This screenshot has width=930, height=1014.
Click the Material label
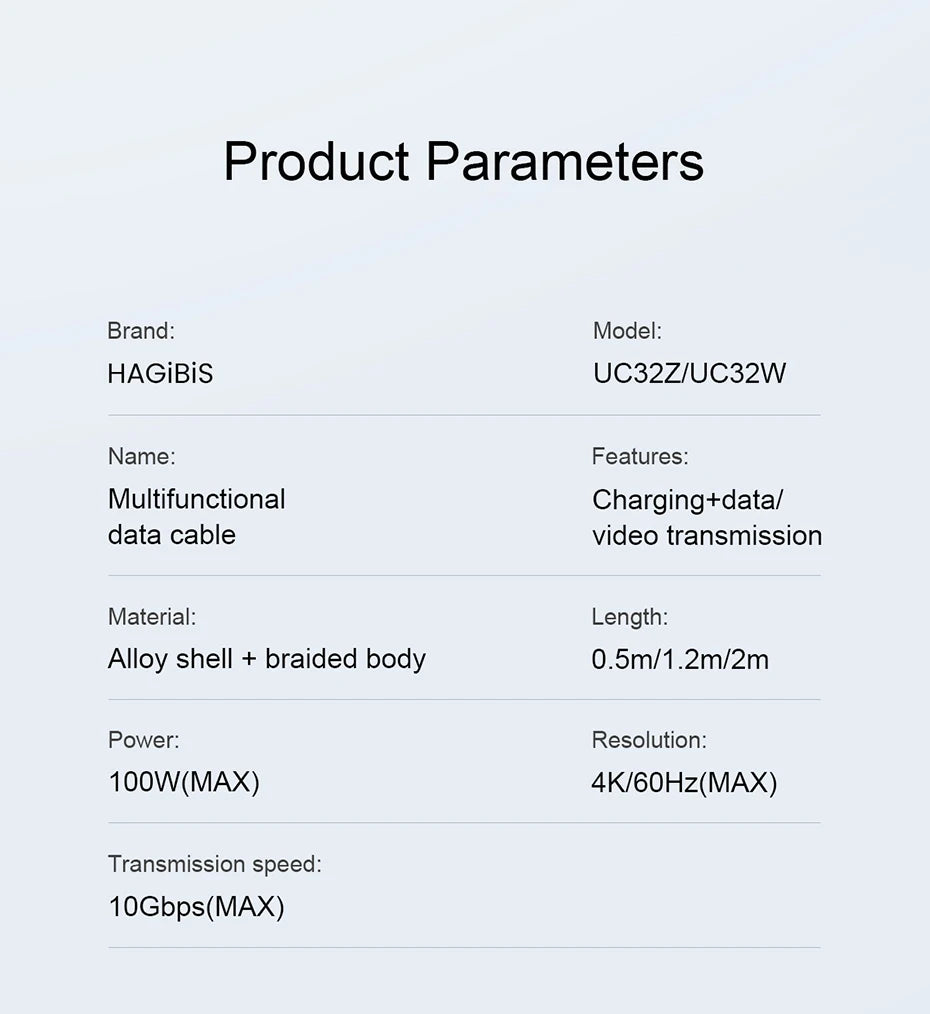(x=152, y=617)
